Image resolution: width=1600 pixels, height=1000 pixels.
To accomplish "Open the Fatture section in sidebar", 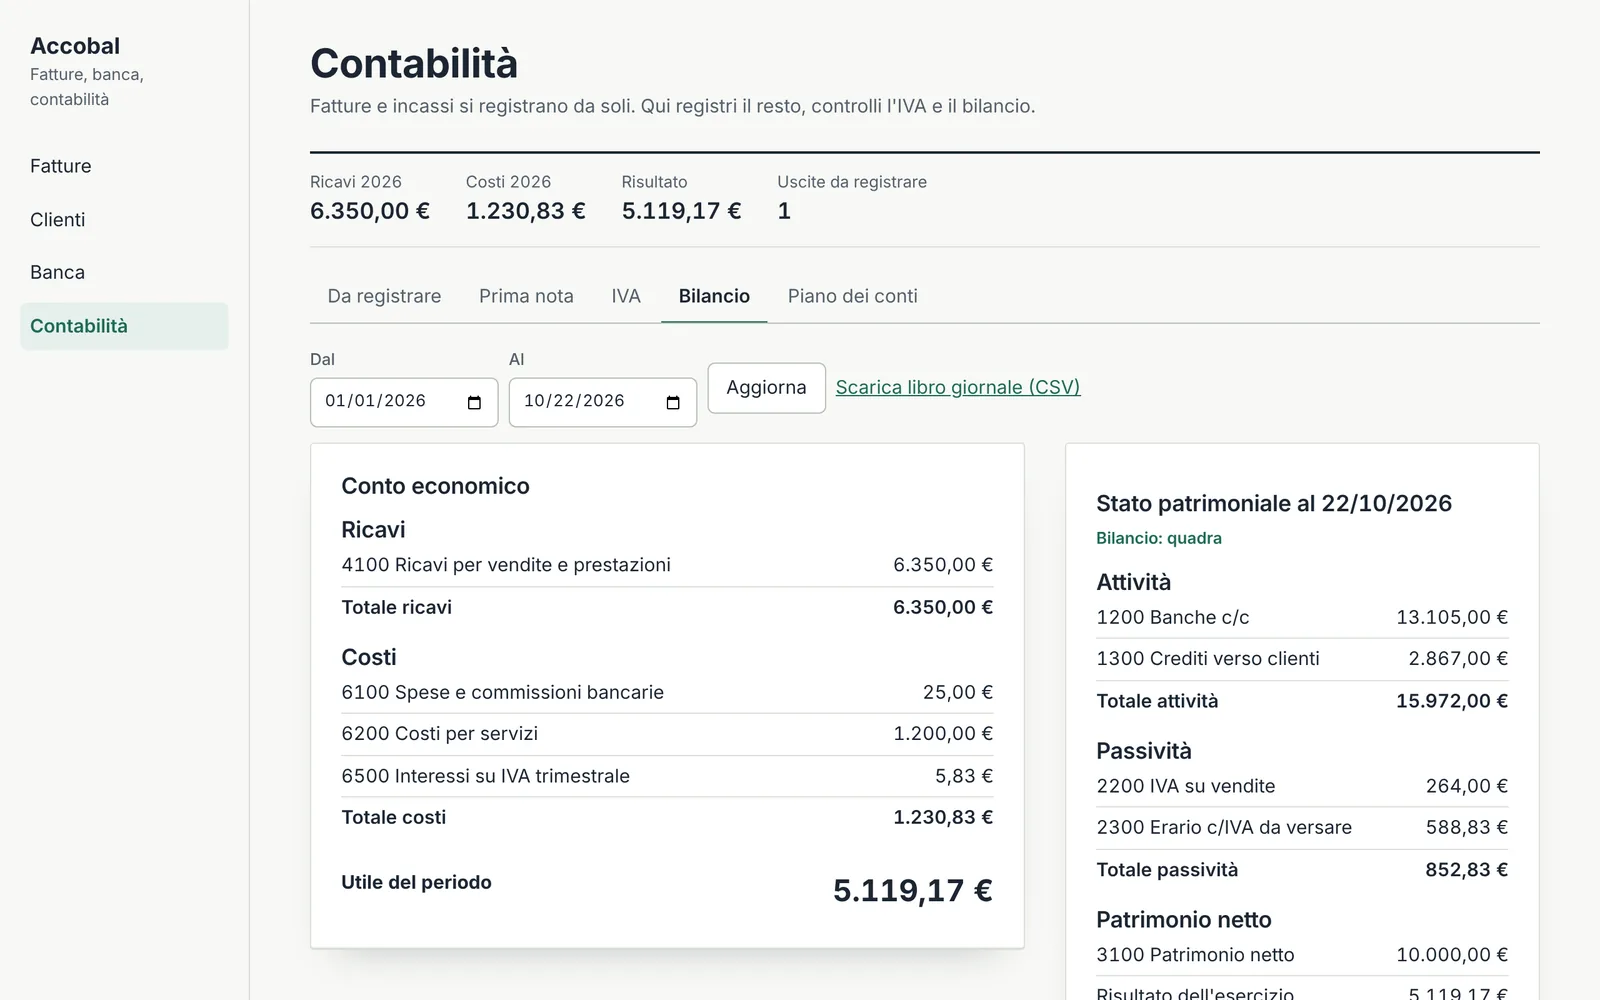I will (x=124, y=166).
